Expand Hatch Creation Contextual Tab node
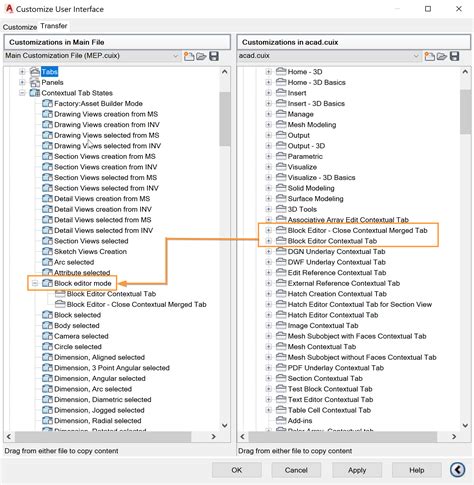 (268, 294)
